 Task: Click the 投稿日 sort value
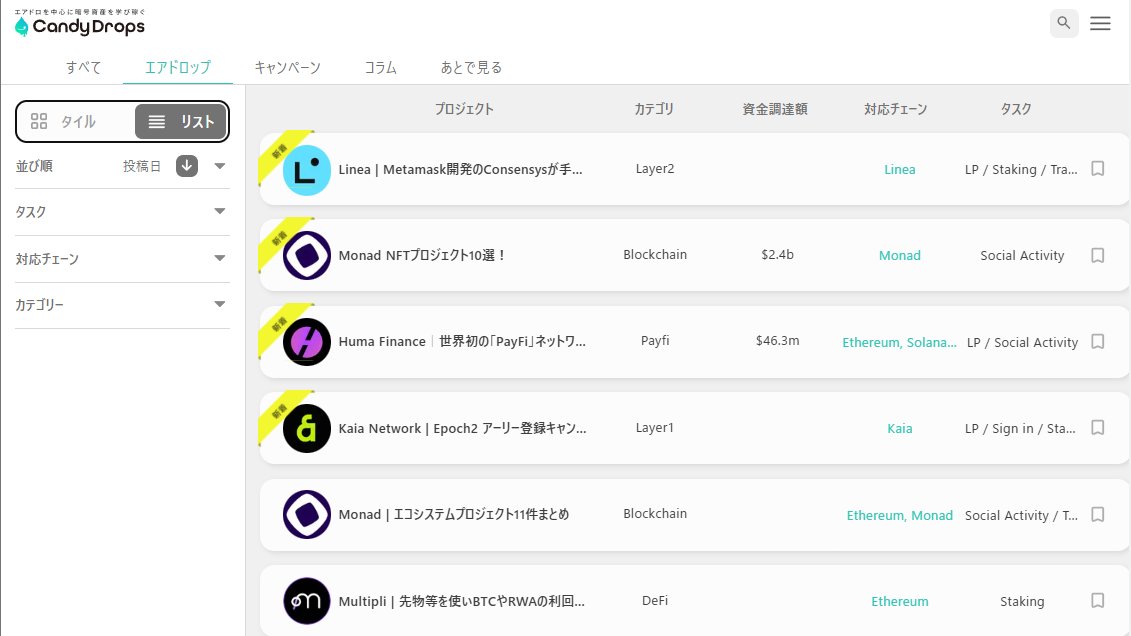pyautogui.click(x=141, y=166)
